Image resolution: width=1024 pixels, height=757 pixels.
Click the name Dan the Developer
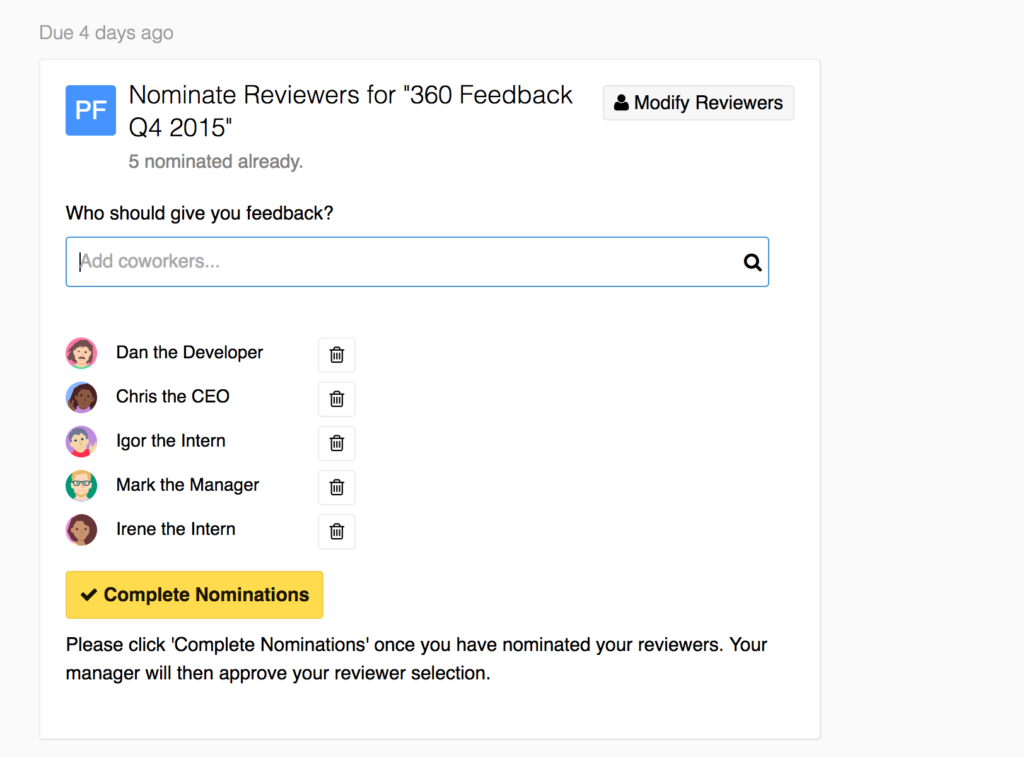[x=189, y=353]
